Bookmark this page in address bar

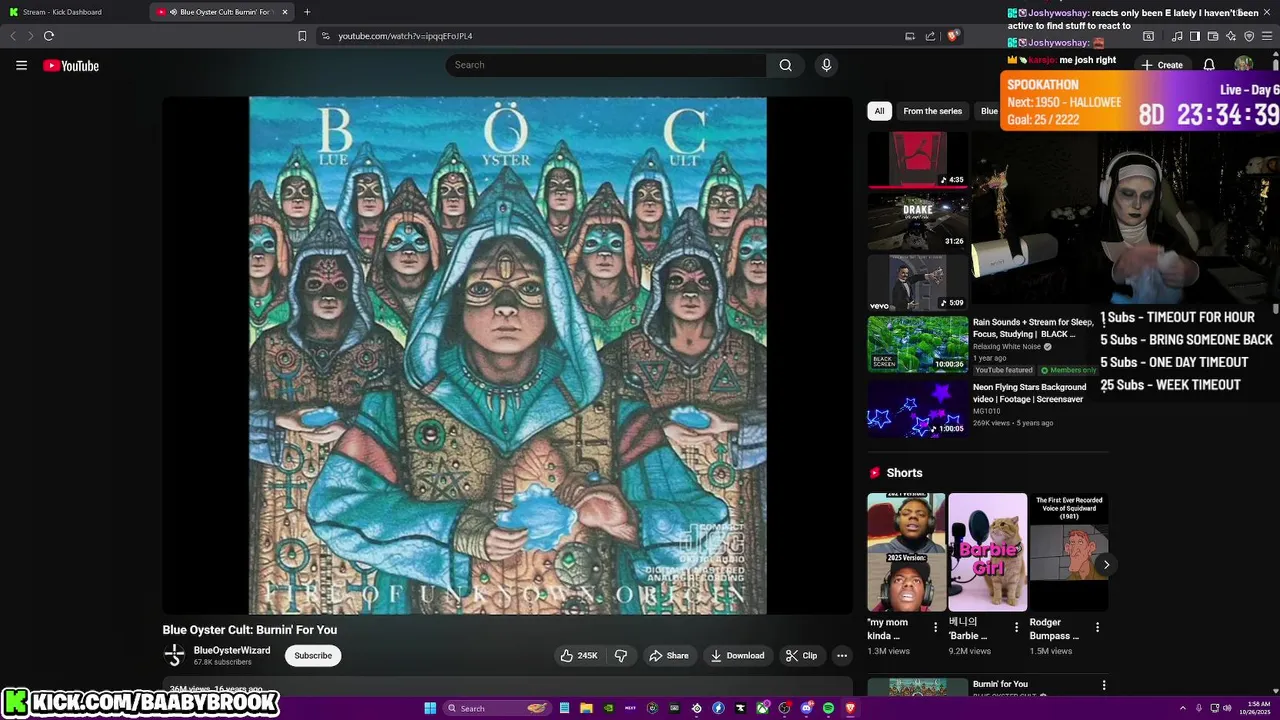tap(302, 36)
